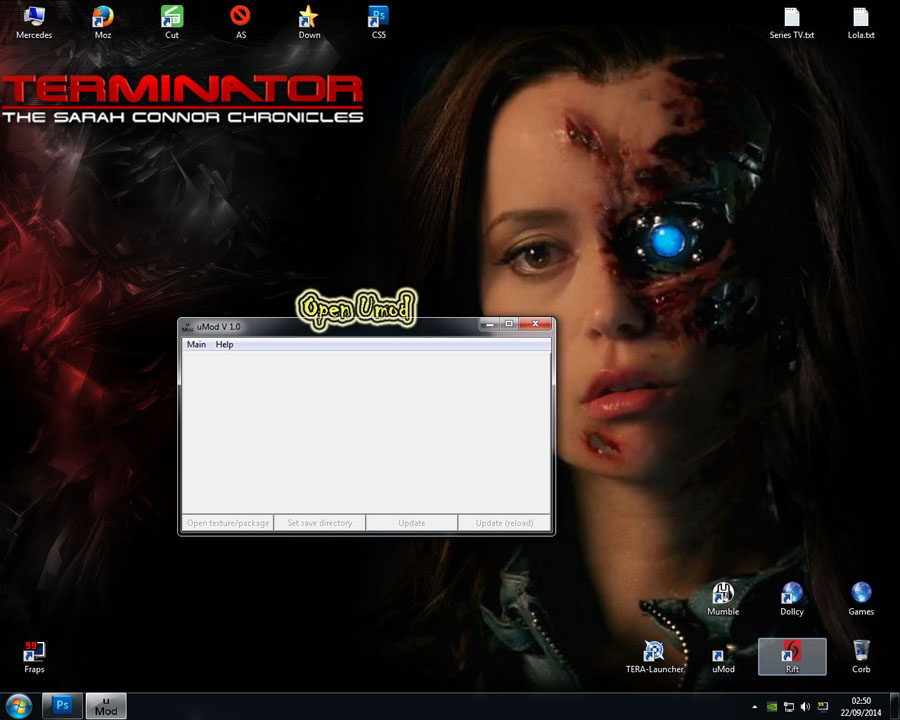Screen dimensions: 900x720
Task: Click the taskbar clock showing 02:50
Action: 860,706
